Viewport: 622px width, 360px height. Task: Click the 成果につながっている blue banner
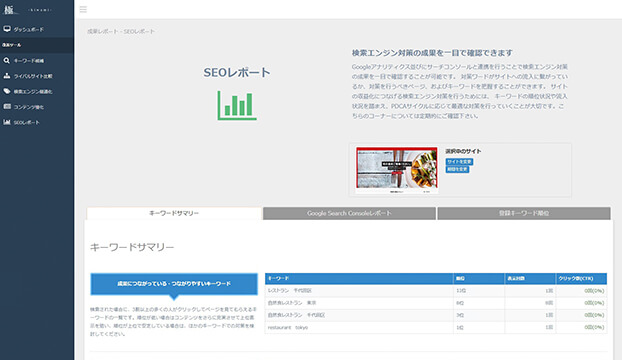[x=174, y=284]
